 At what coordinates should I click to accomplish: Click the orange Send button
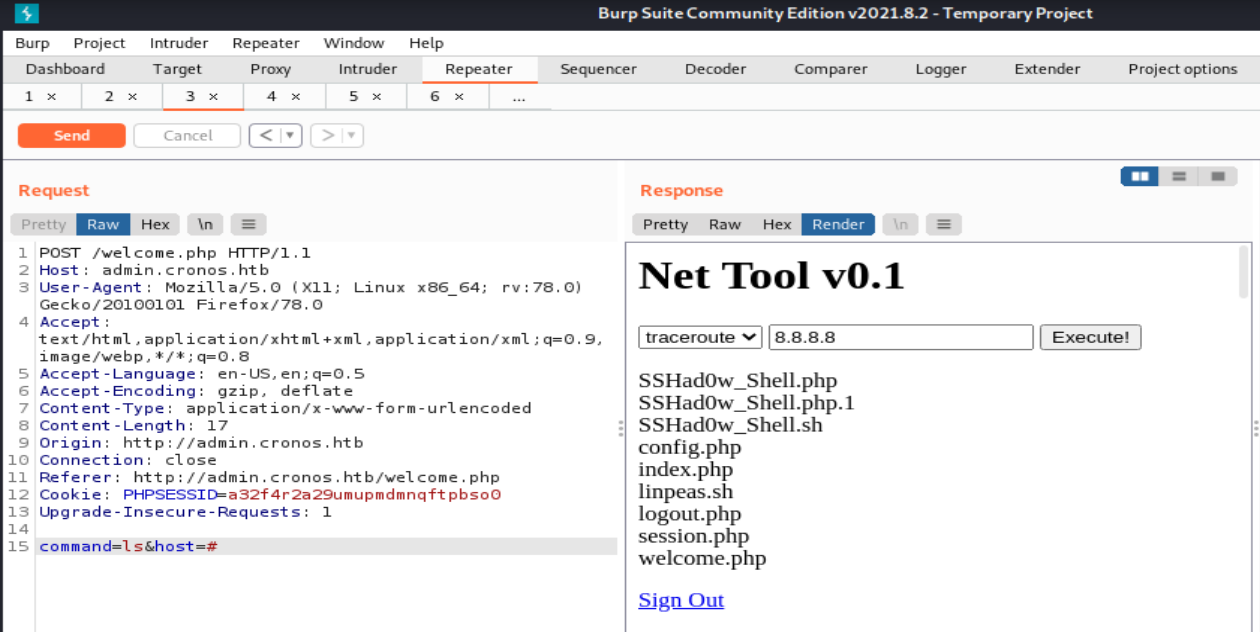[x=72, y=135]
